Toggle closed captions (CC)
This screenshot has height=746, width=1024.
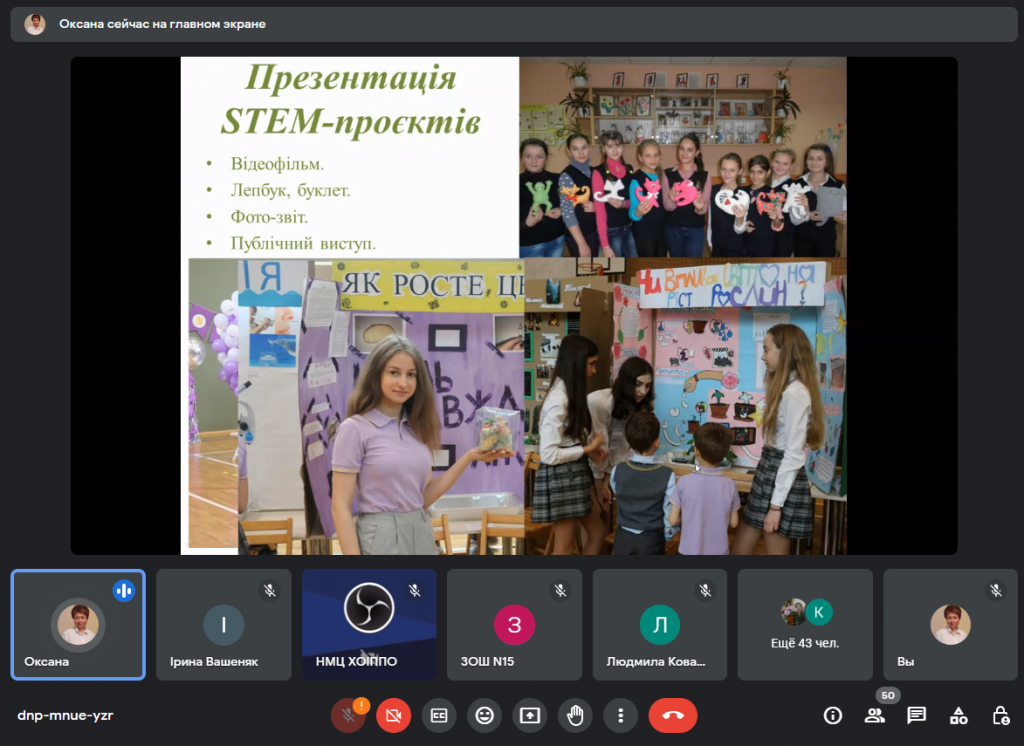coord(439,715)
